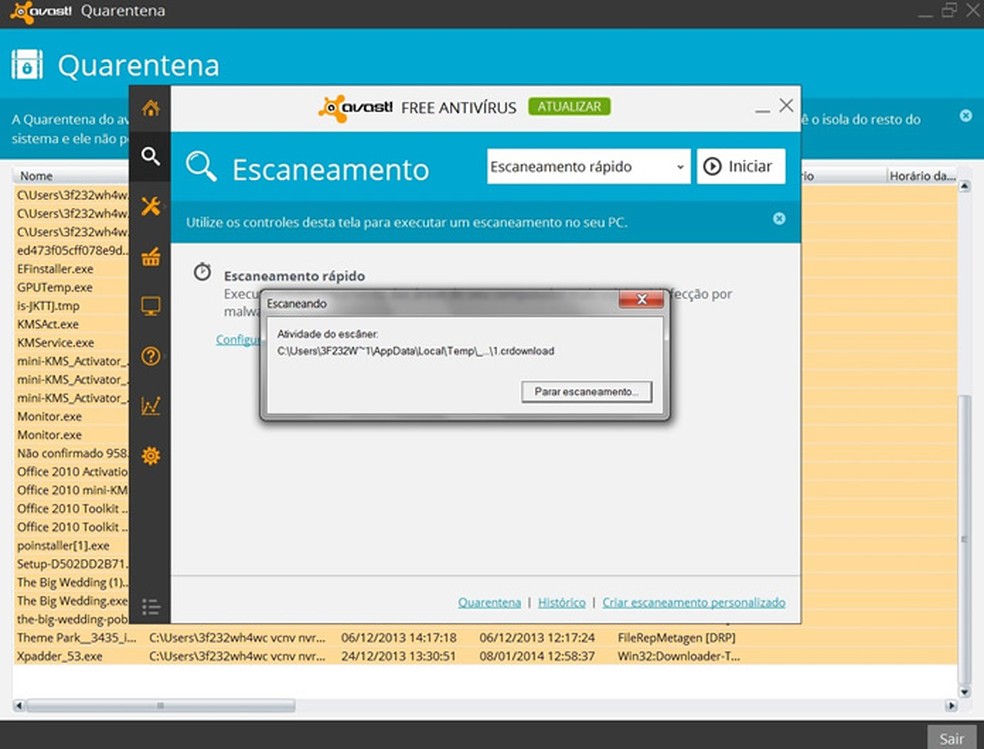Image resolution: width=984 pixels, height=749 pixels.
Task: Select the is-JKTTJ.tmp entry
Action: 48,305
